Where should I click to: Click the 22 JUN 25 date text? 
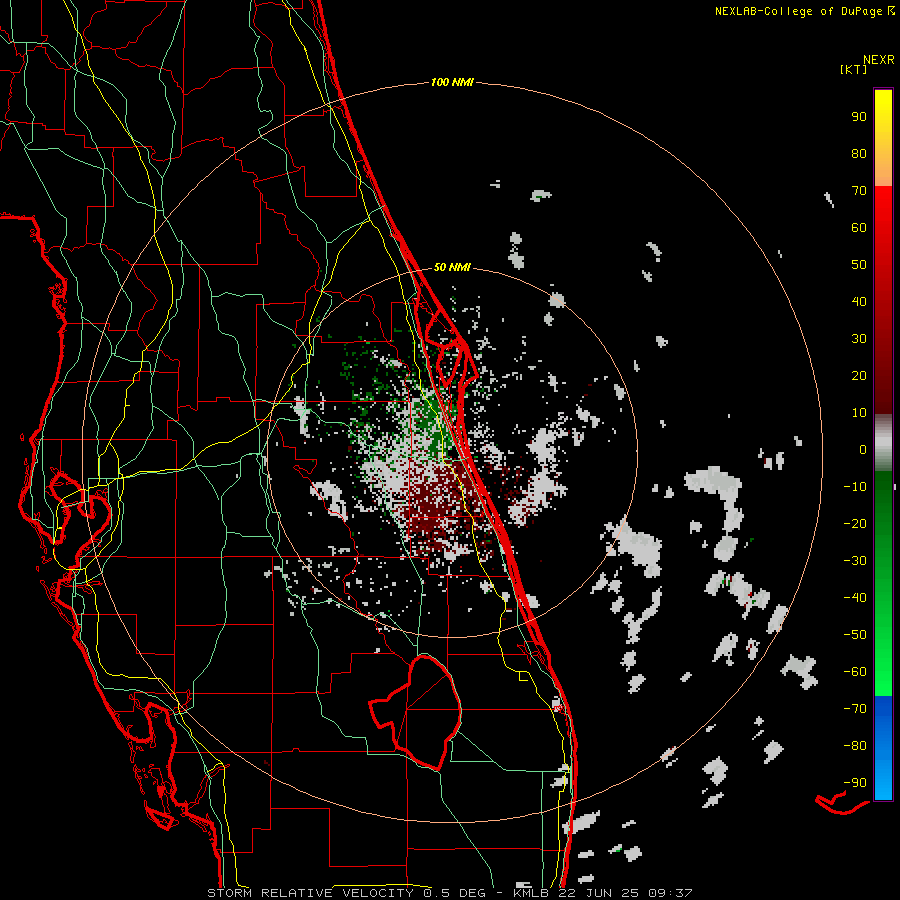599,893
